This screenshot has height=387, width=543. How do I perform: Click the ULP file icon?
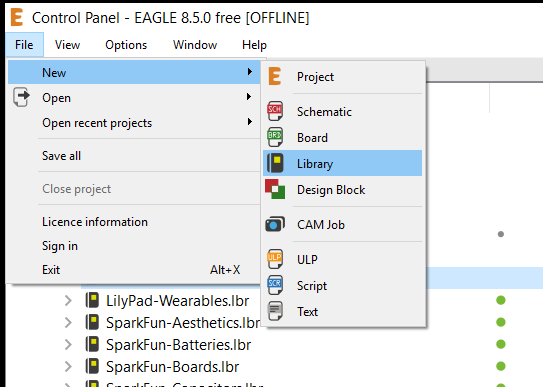pos(275,259)
